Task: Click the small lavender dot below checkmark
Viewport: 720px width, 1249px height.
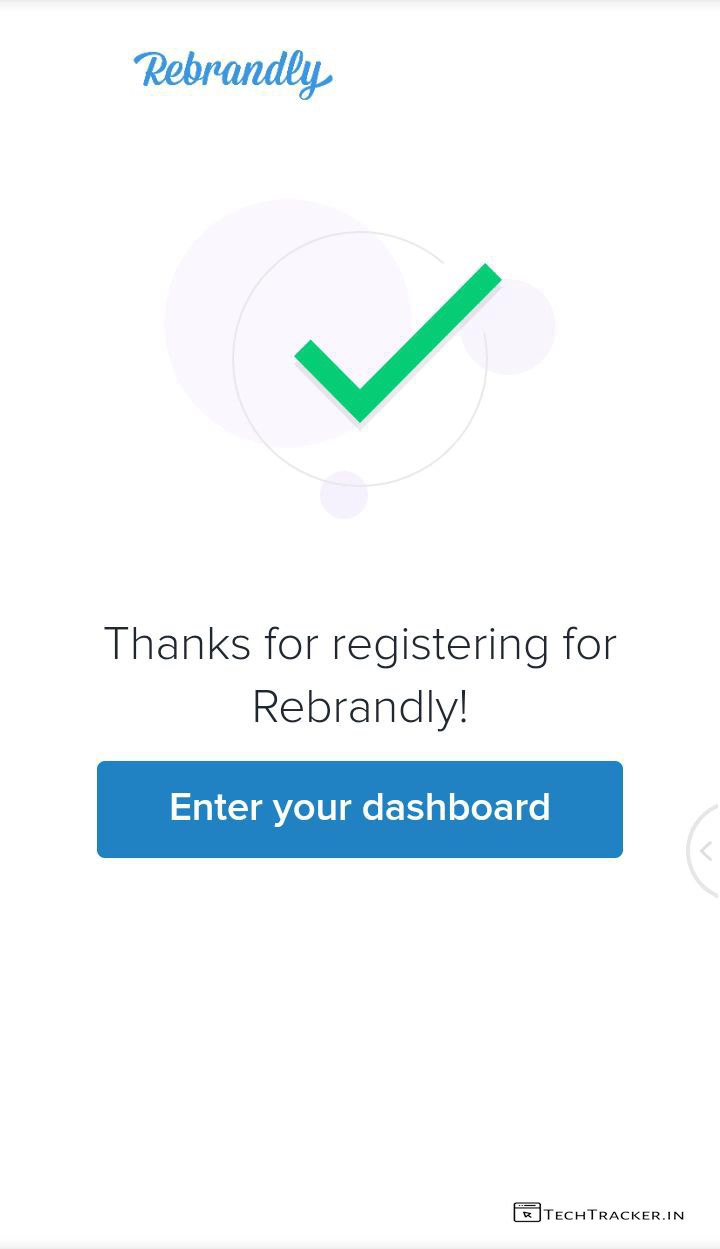Action: (344, 494)
